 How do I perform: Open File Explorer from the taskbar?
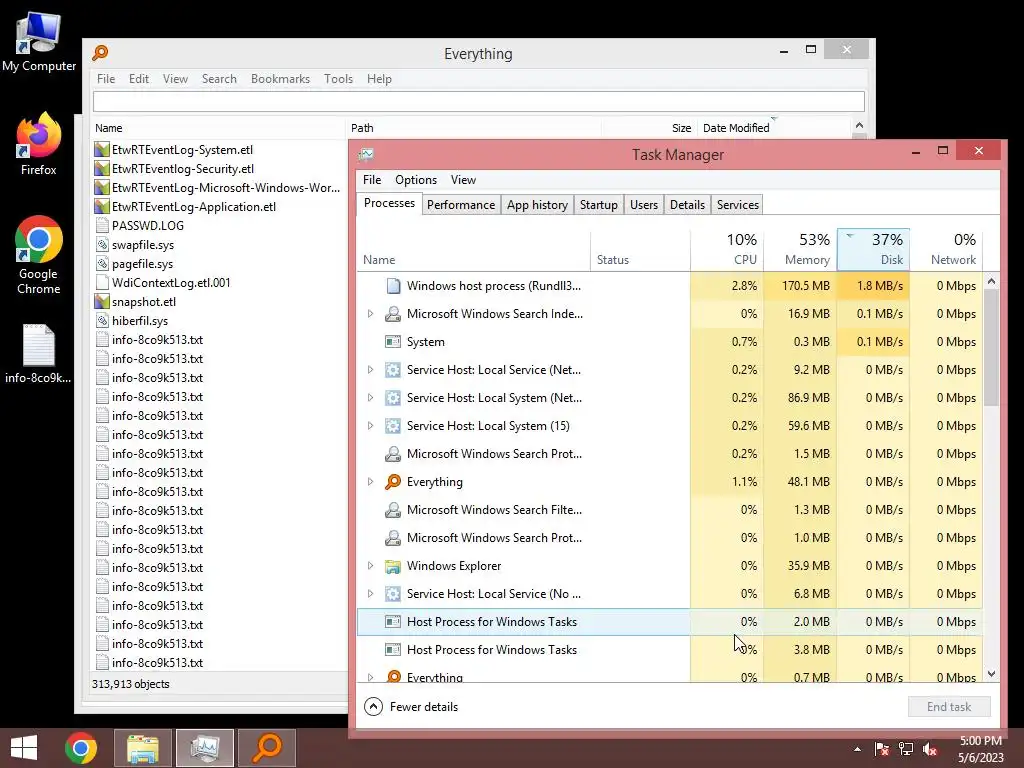point(143,748)
